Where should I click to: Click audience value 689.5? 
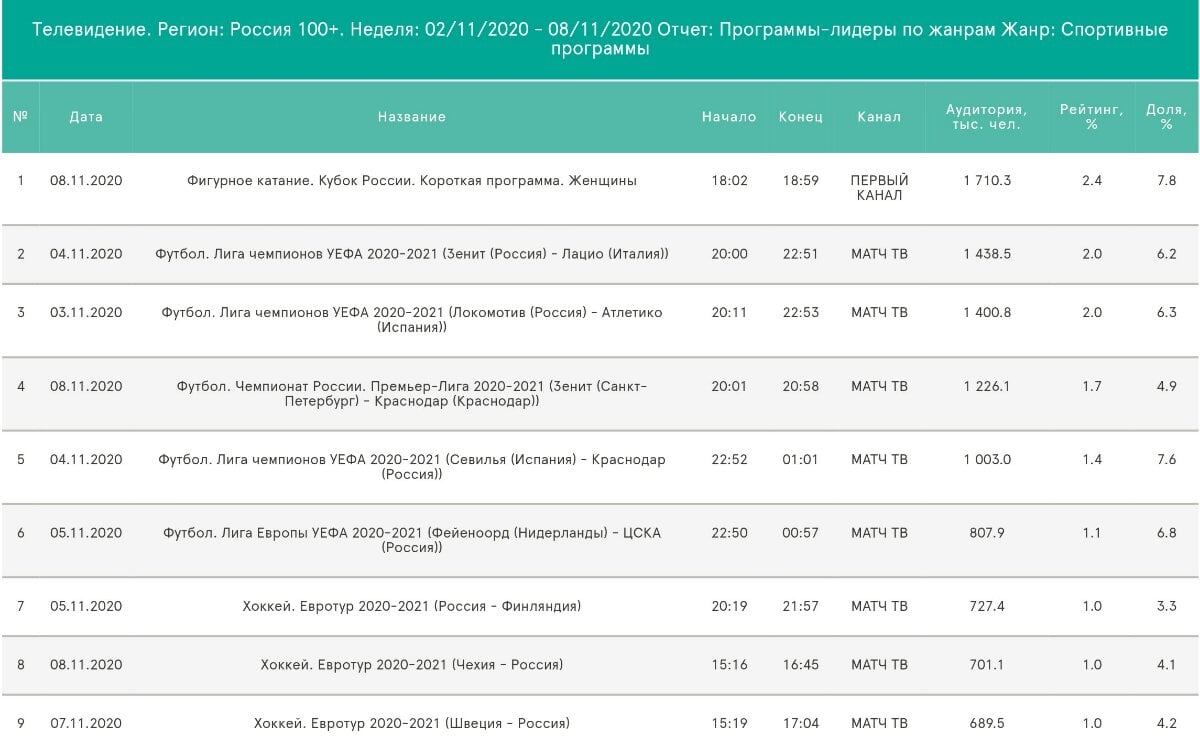(987, 723)
